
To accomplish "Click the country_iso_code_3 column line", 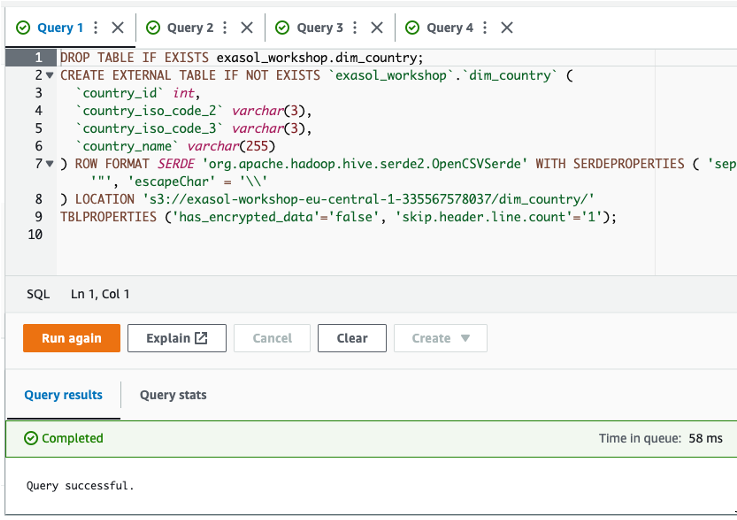I will pos(194,128).
